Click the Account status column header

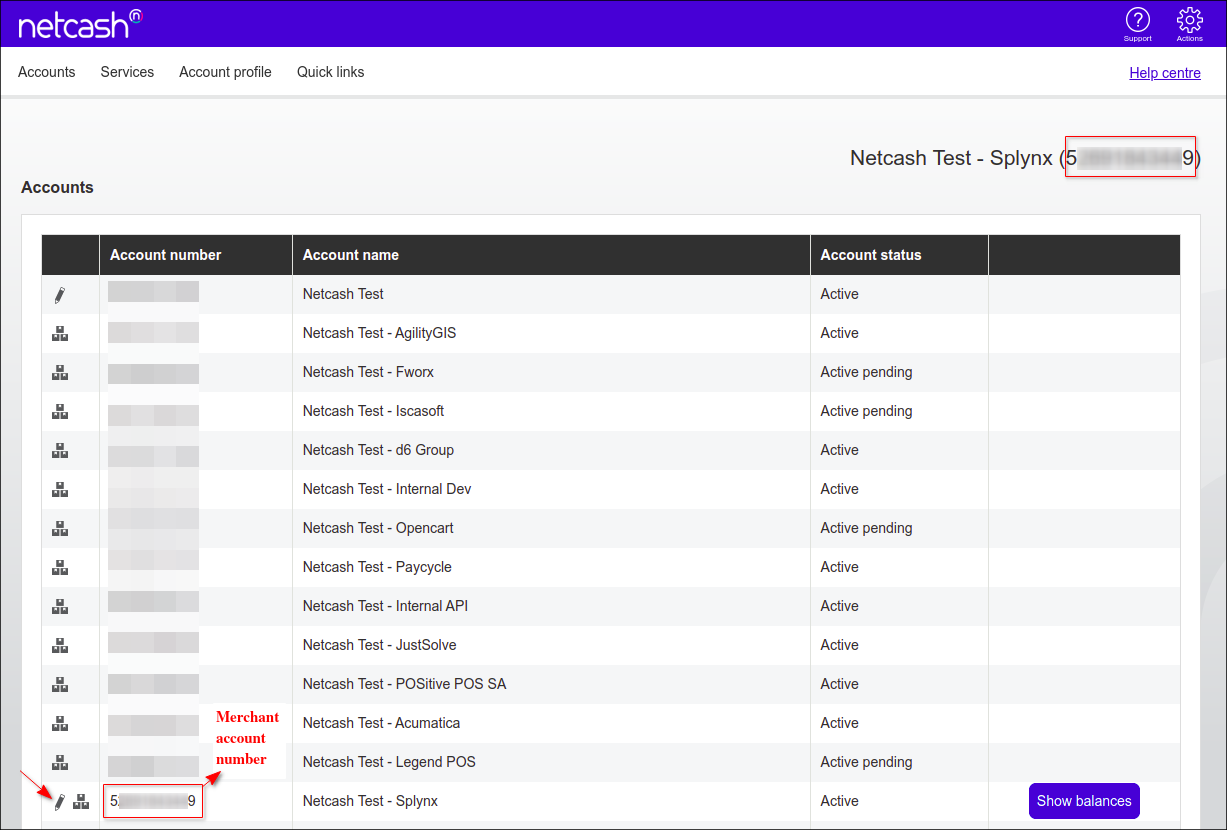[871, 255]
